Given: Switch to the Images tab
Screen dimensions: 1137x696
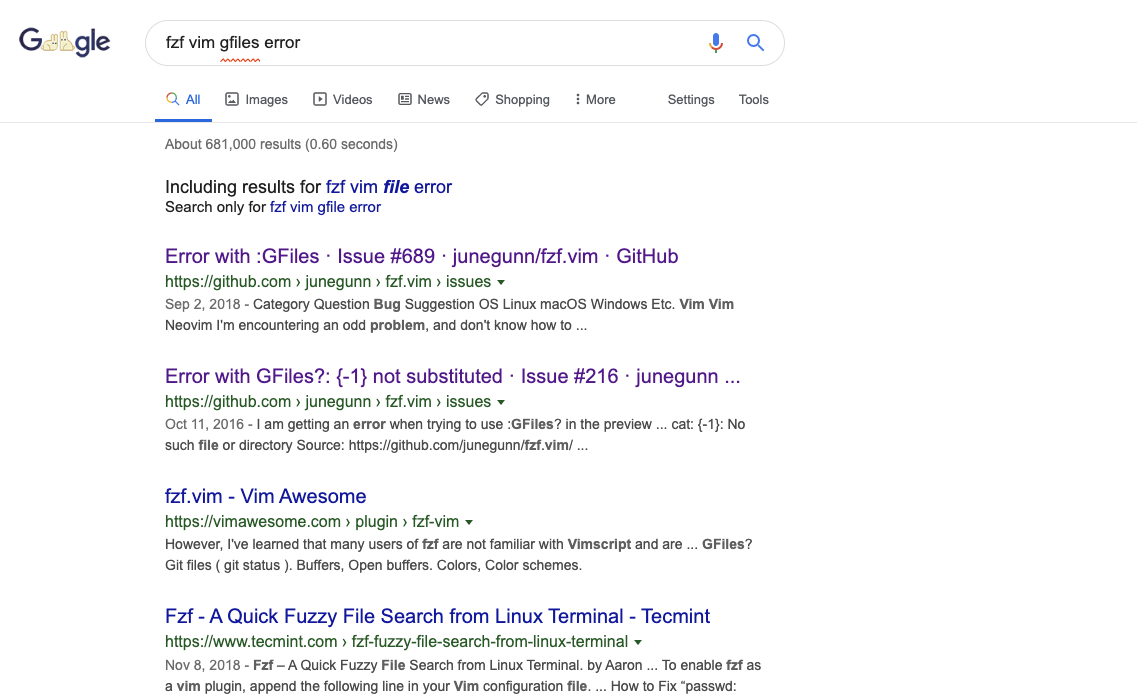Looking at the screenshot, I should click(256, 99).
